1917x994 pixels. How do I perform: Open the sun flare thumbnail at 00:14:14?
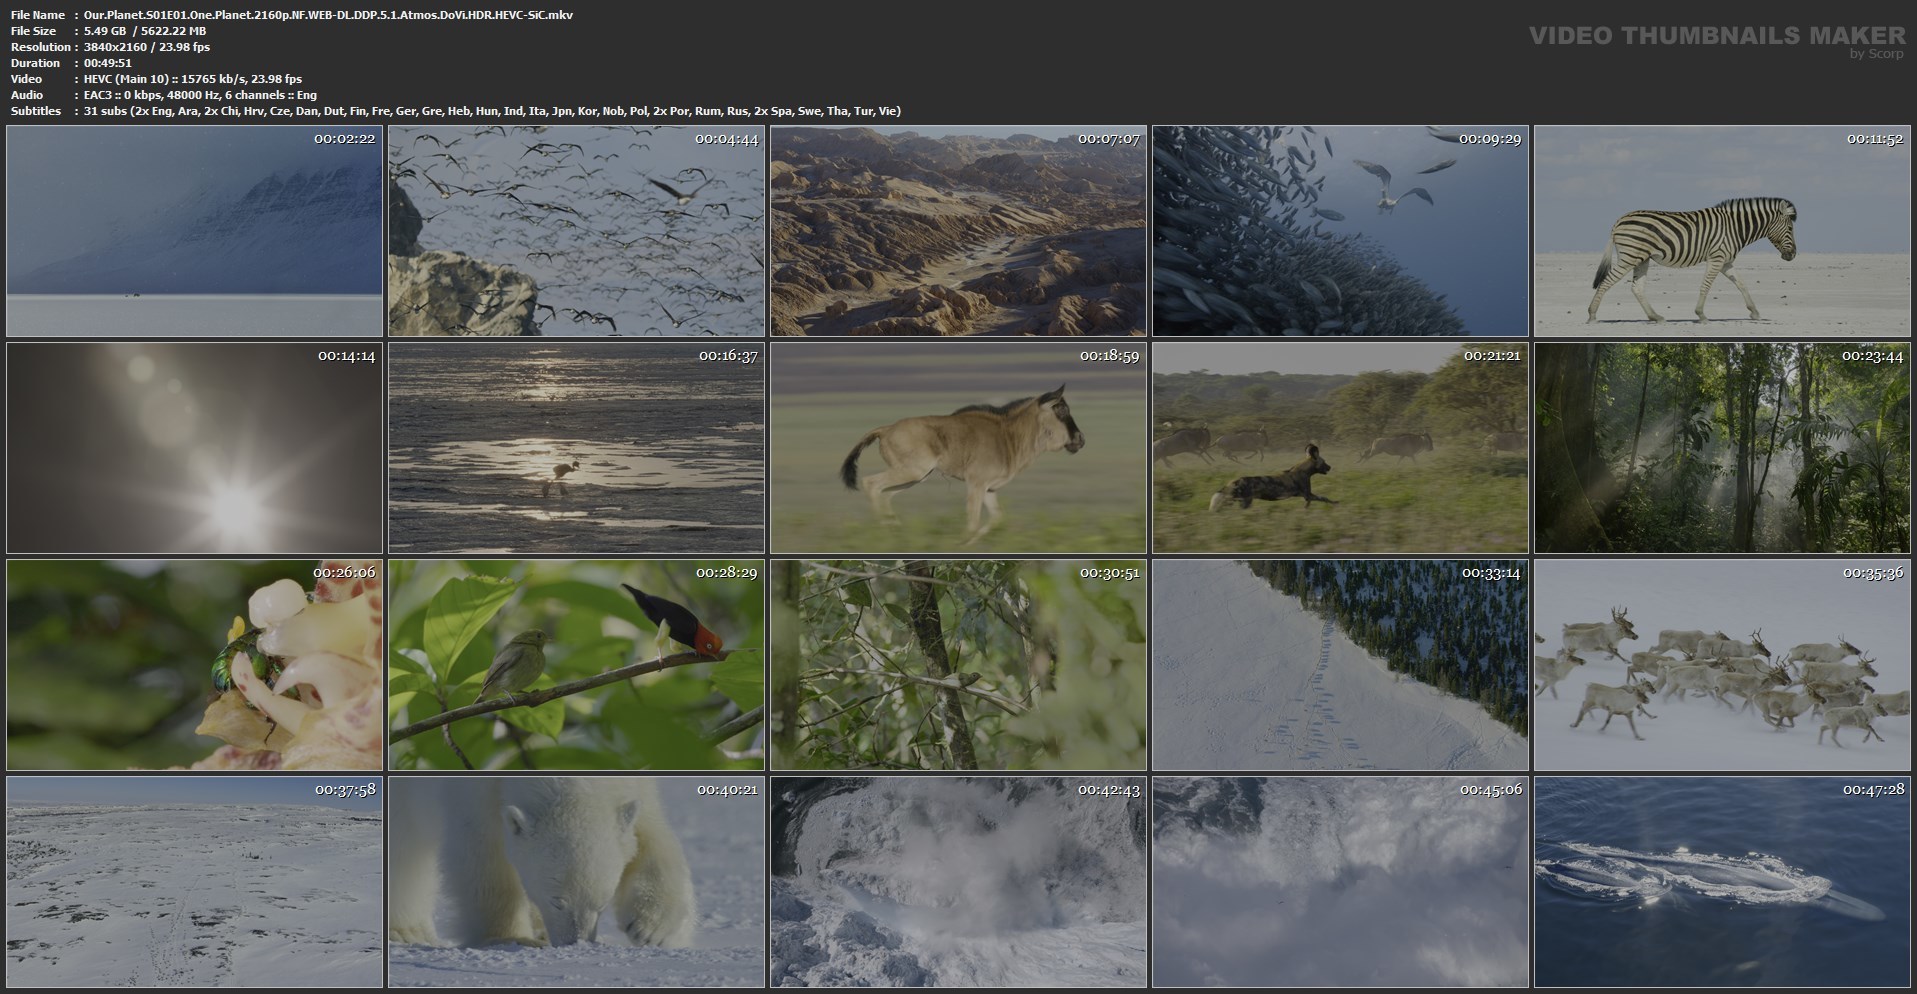(194, 448)
